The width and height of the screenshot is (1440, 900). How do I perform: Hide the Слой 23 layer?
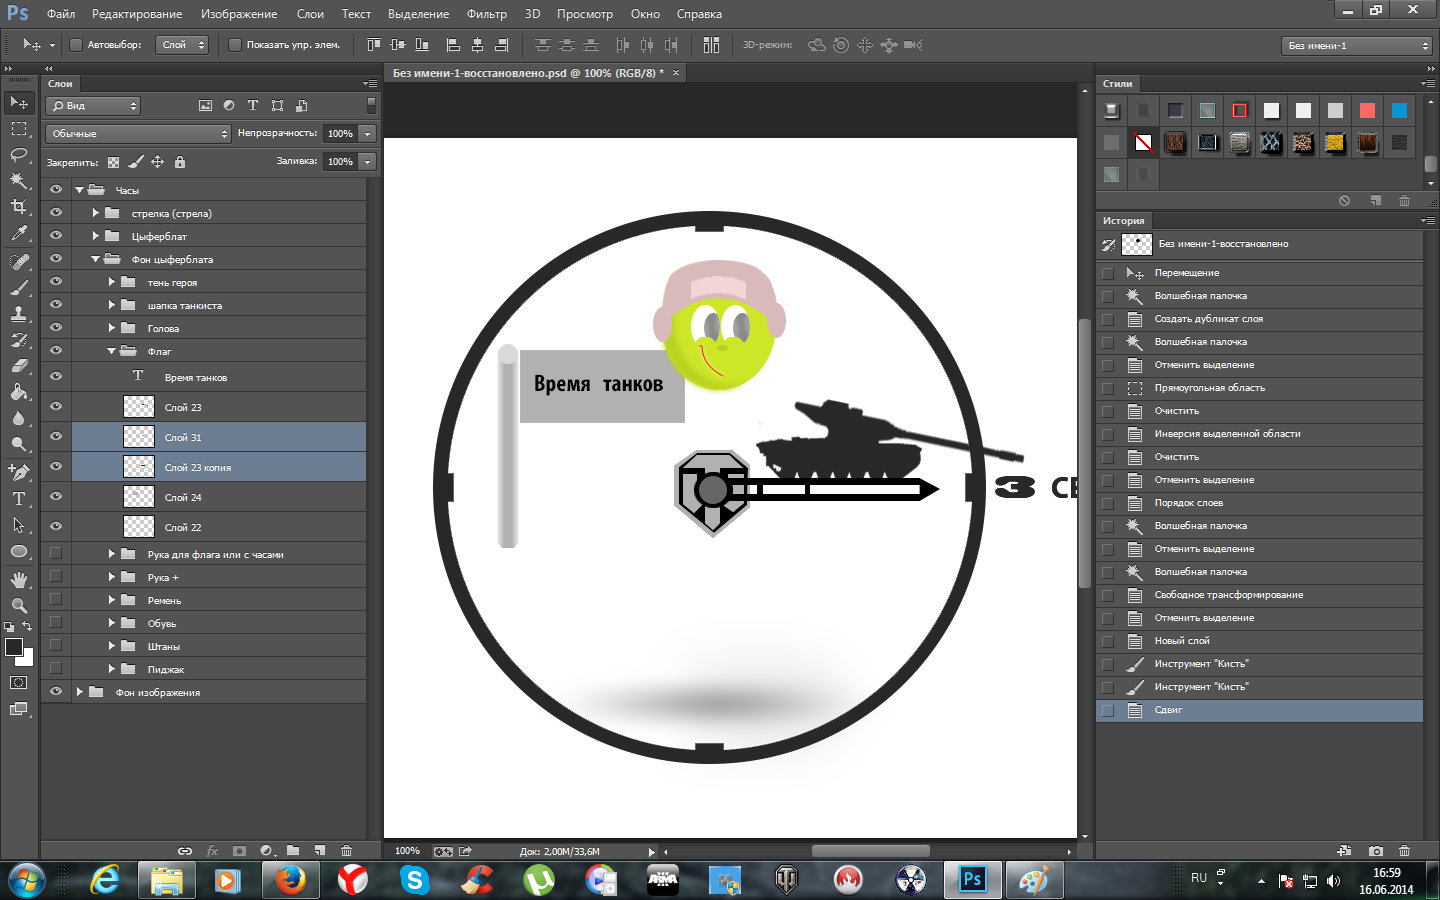click(x=56, y=407)
